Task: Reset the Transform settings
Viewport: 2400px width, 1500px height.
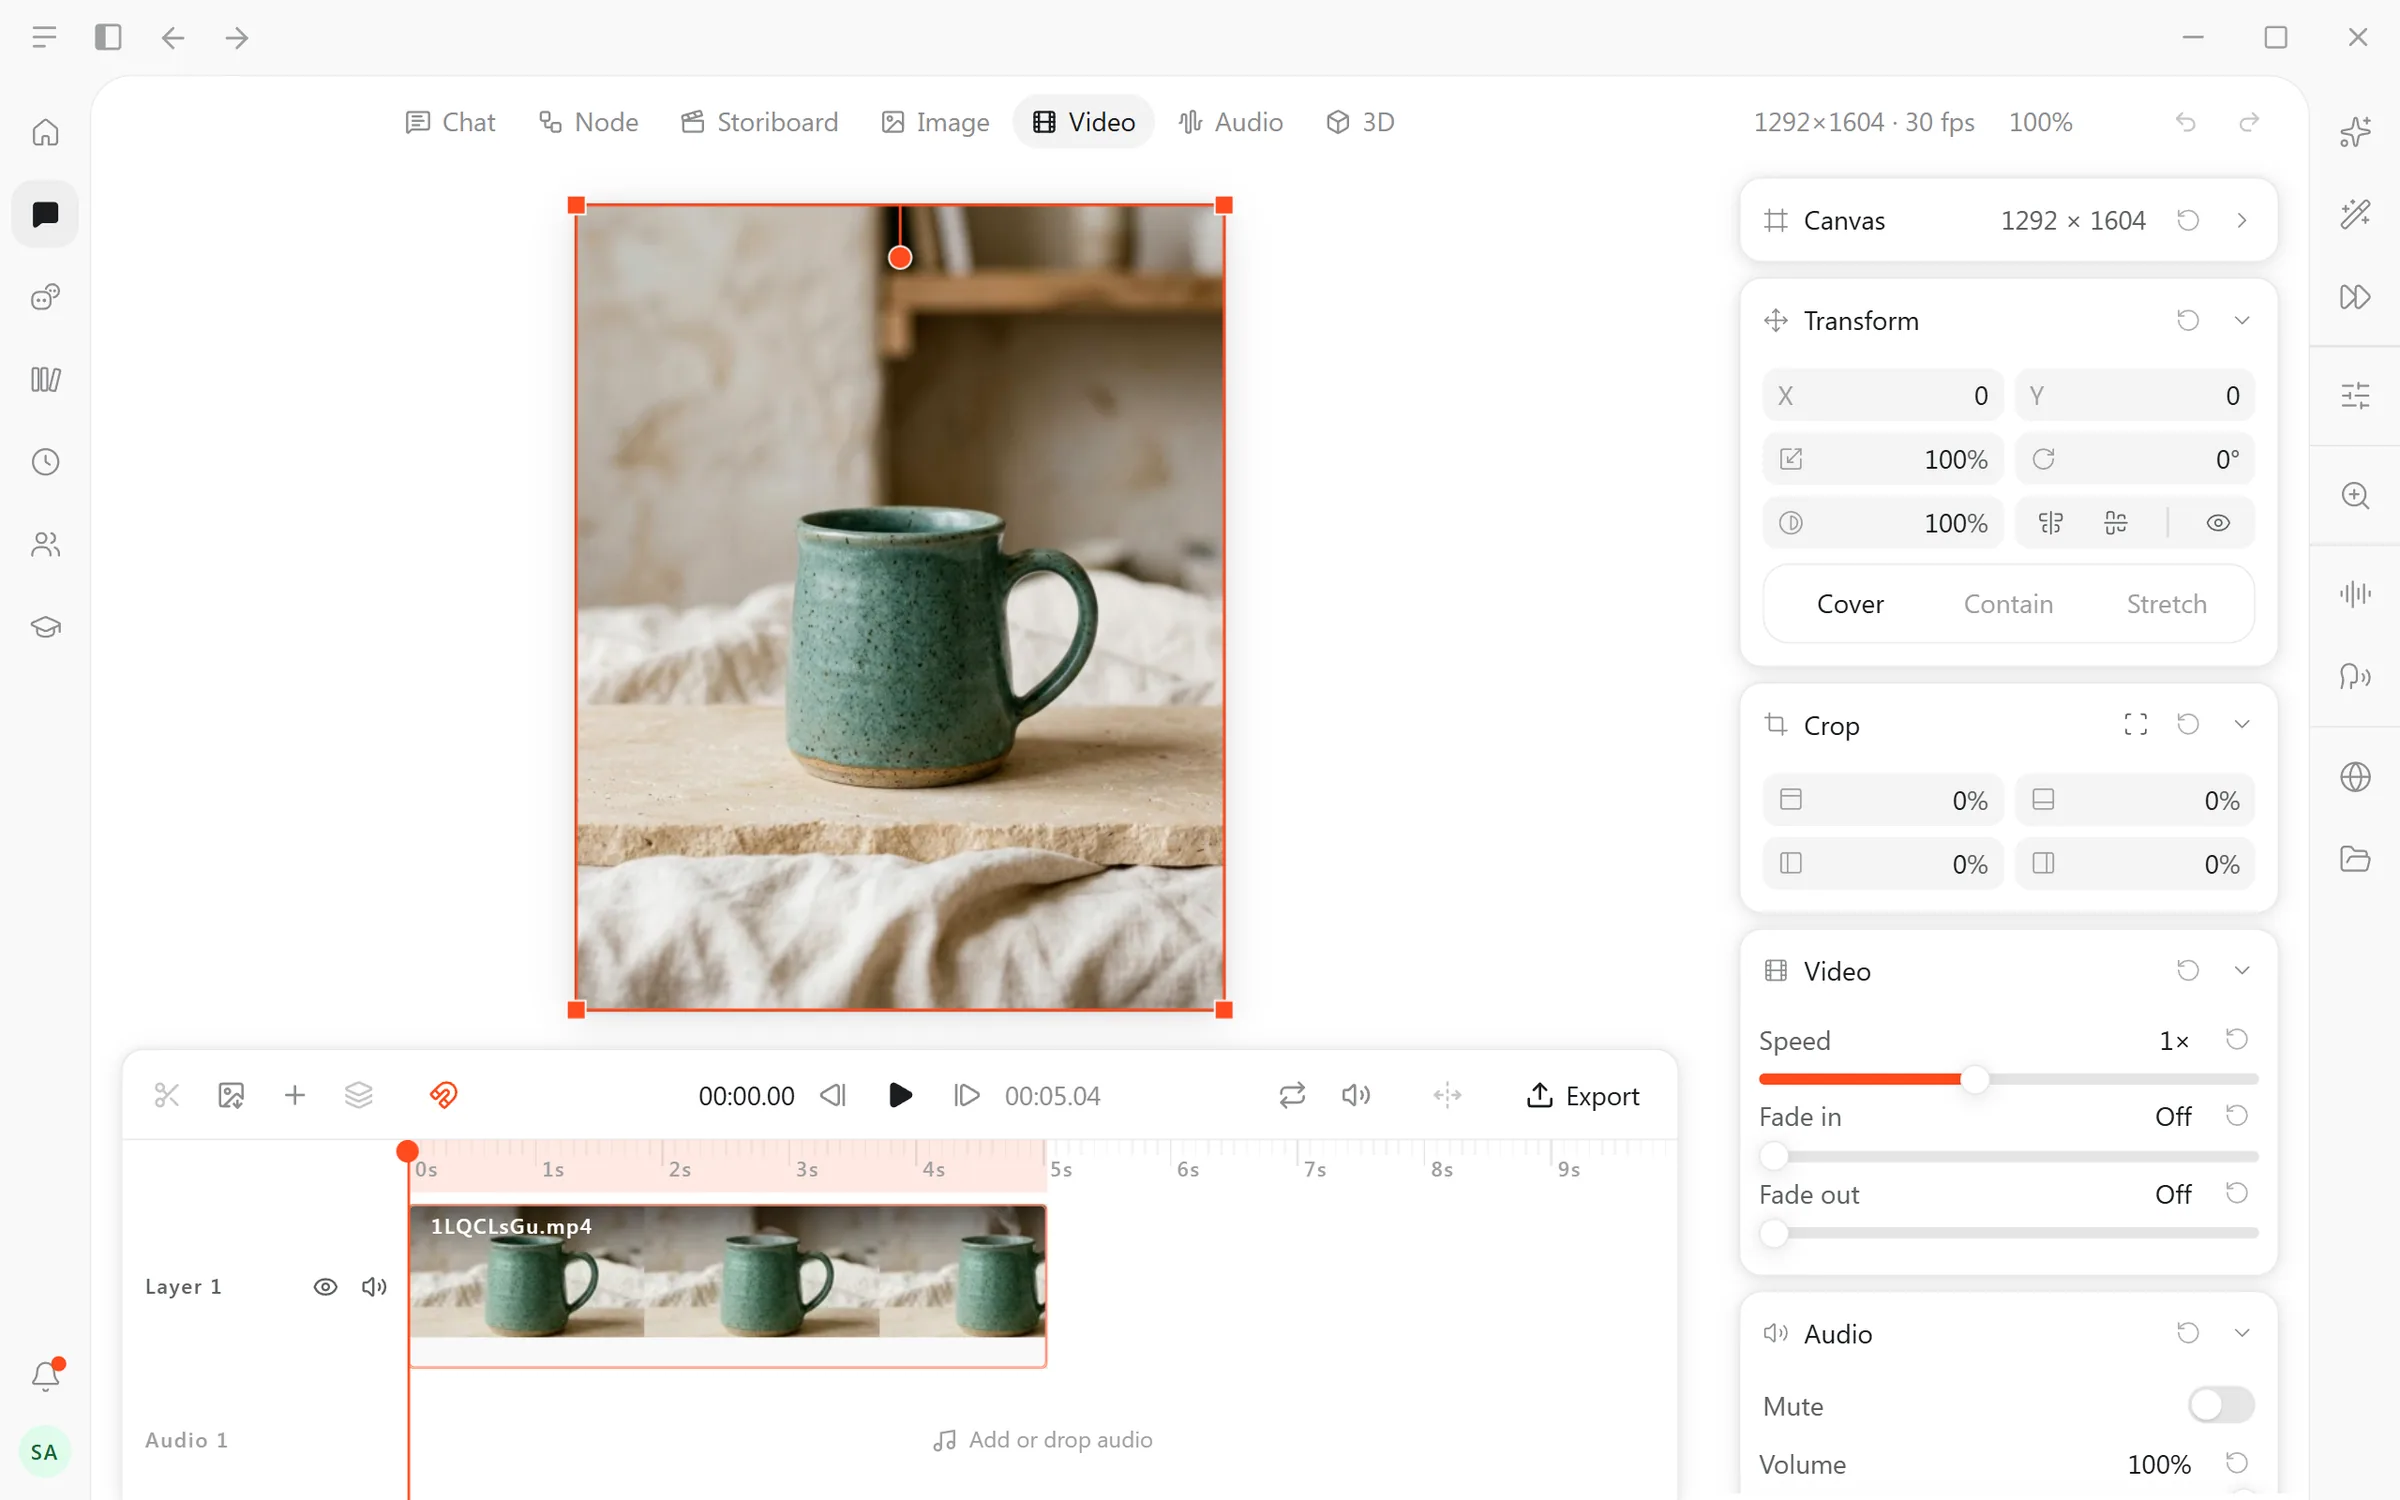Action: click(x=2188, y=320)
